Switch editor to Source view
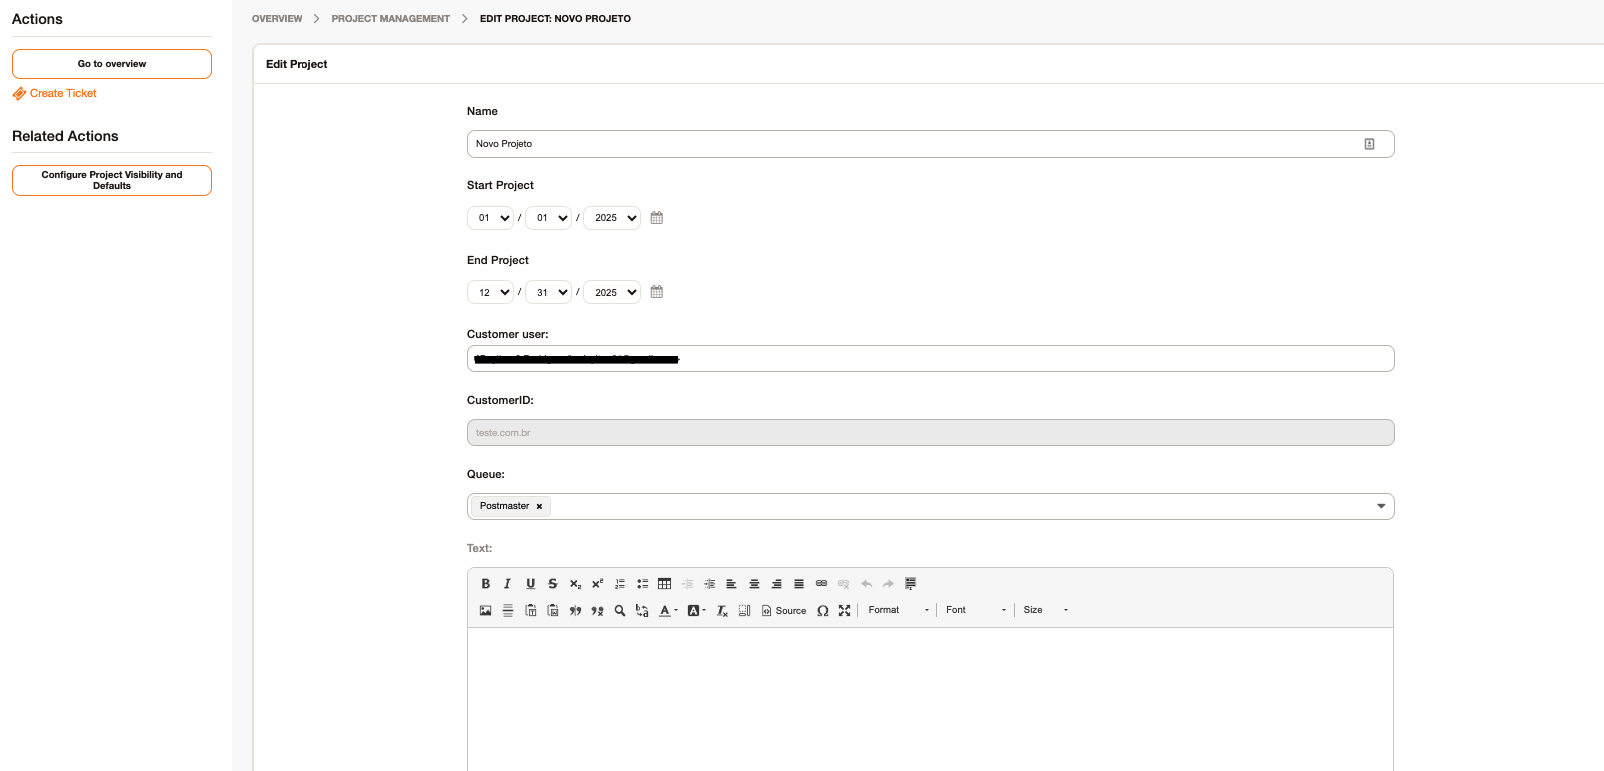 click(784, 610)
